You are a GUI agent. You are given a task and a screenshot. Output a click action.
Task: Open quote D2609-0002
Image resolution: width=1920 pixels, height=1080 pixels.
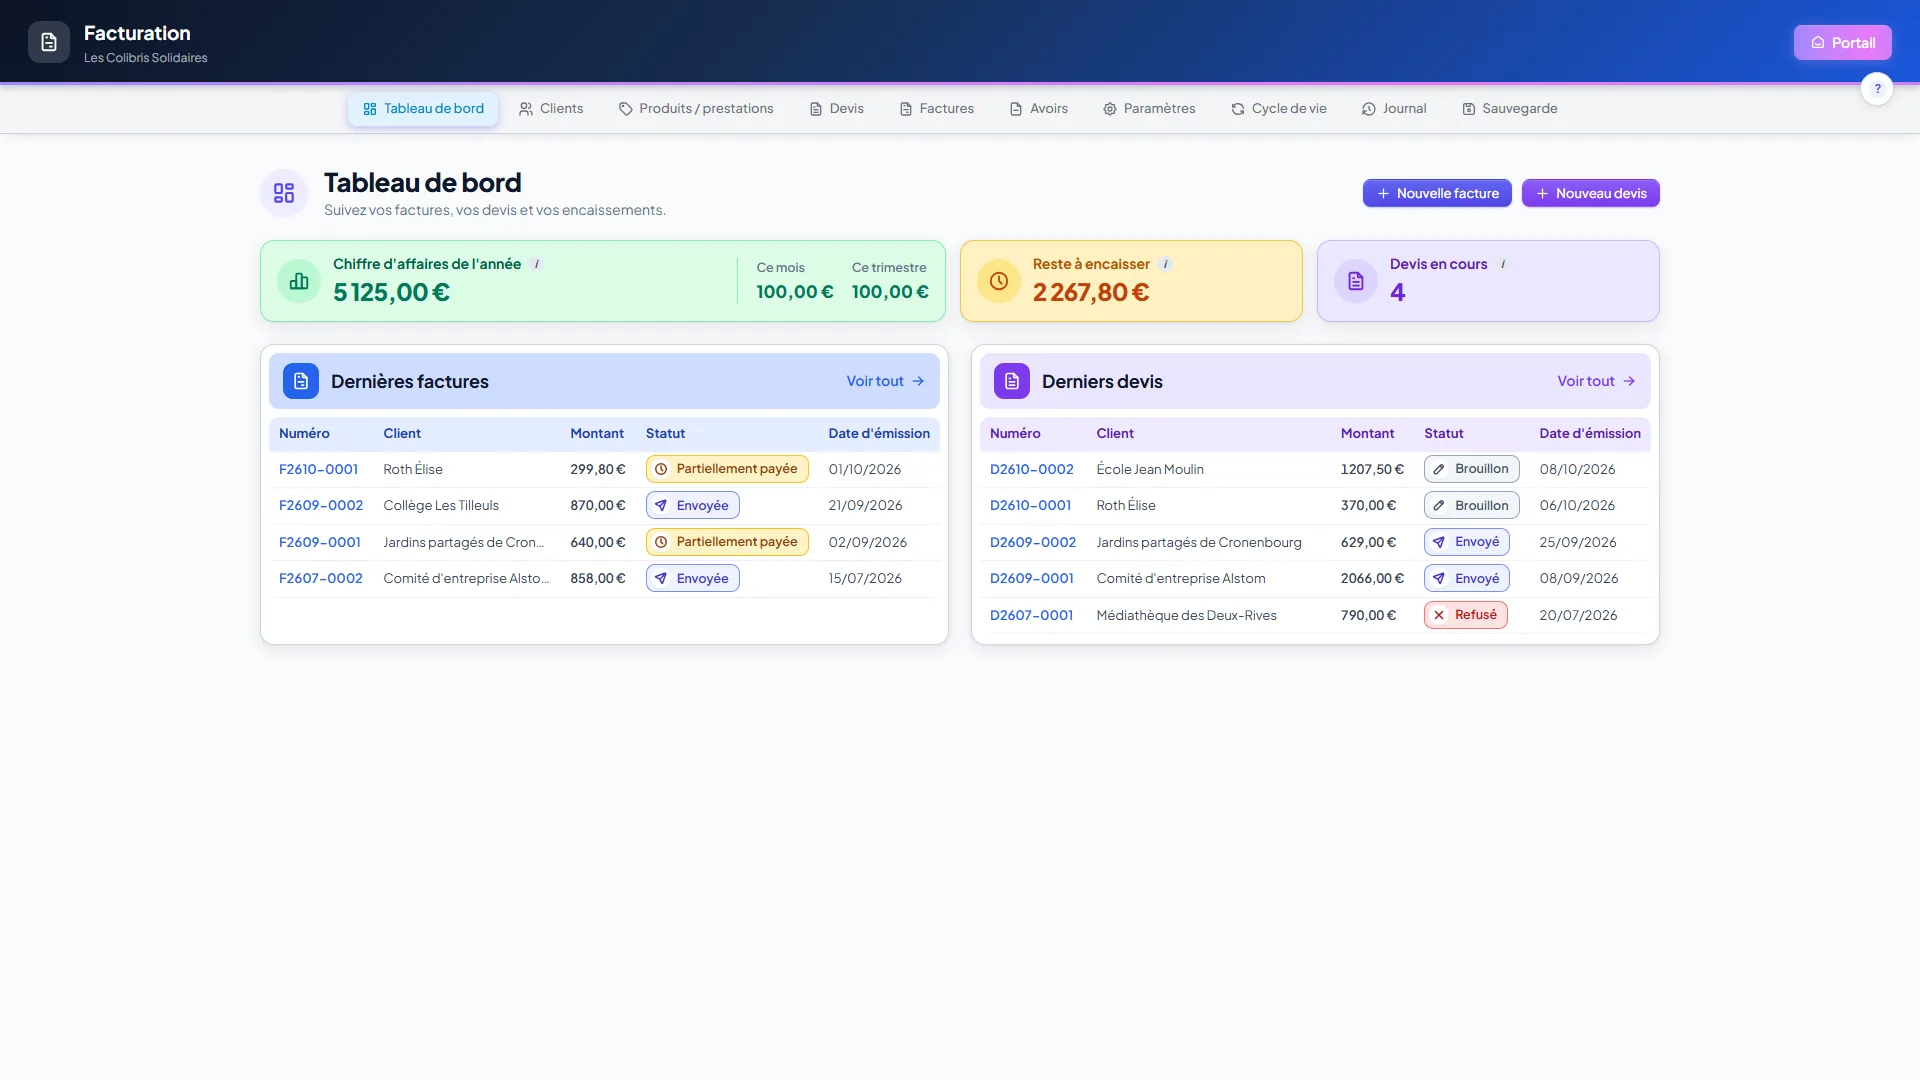pyautogui.click(x=1033, y=542)
